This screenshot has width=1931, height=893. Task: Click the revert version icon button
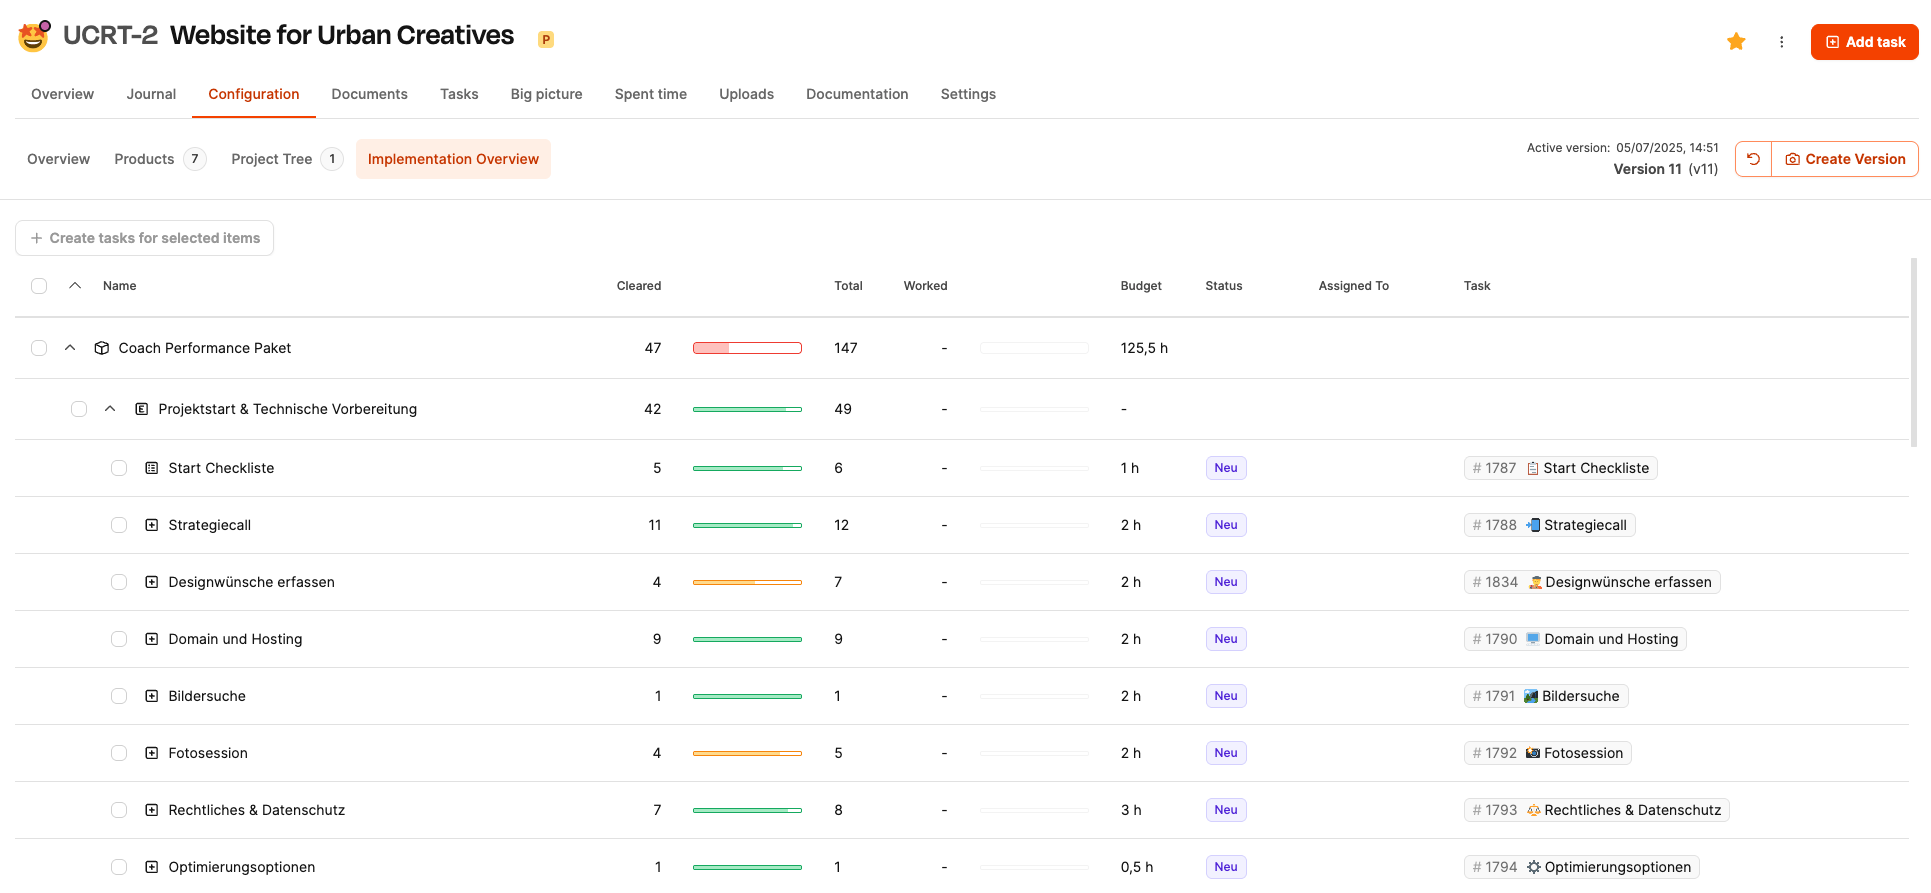1753,159
